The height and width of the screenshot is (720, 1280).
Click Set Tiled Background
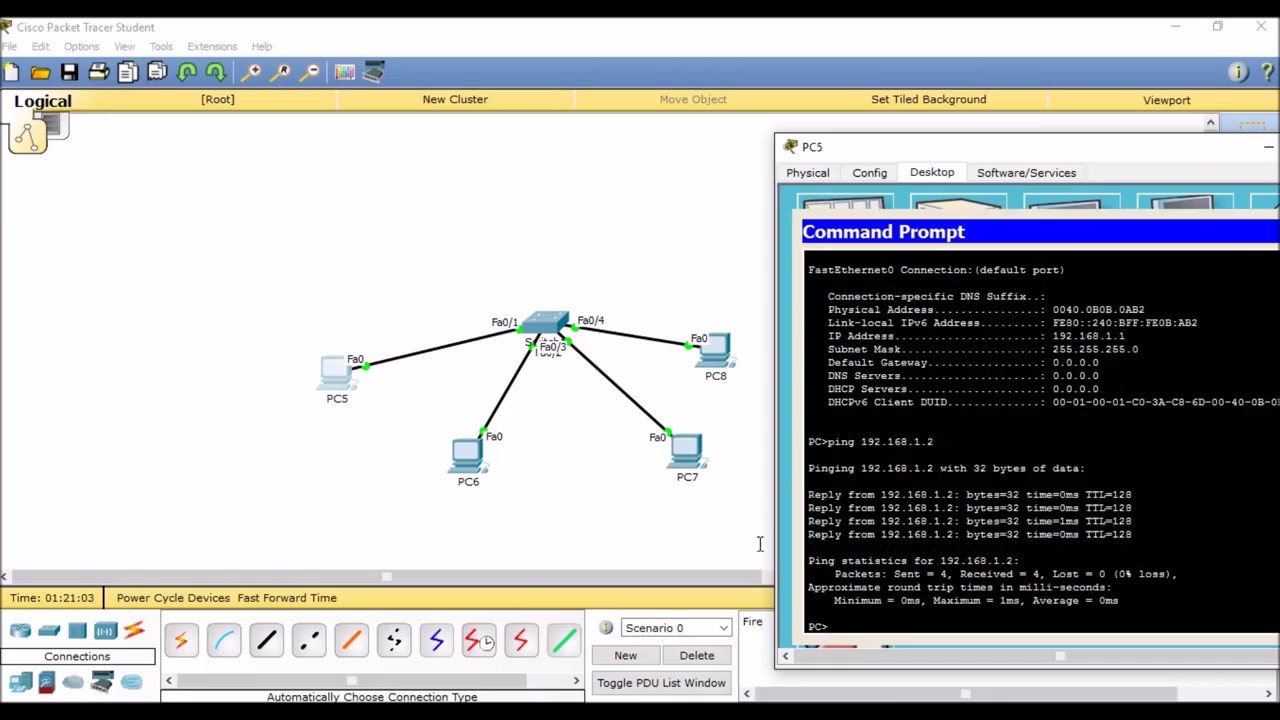pyautogui.click(x=928, y=99)
